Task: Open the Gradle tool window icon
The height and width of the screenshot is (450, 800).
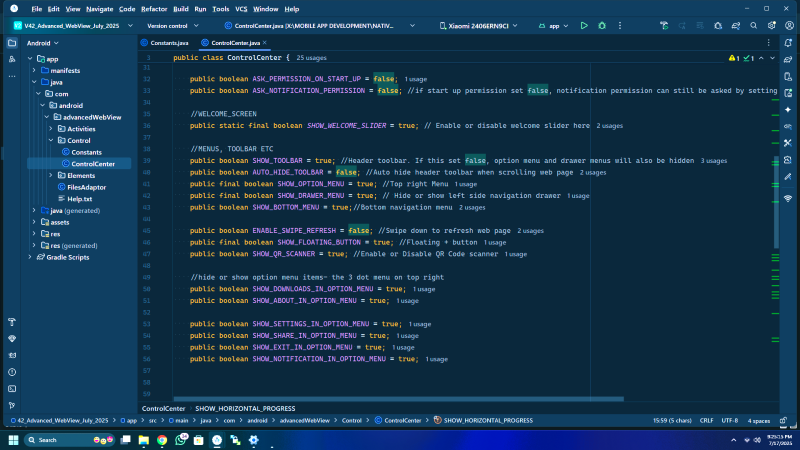Action: click(788, 60)
